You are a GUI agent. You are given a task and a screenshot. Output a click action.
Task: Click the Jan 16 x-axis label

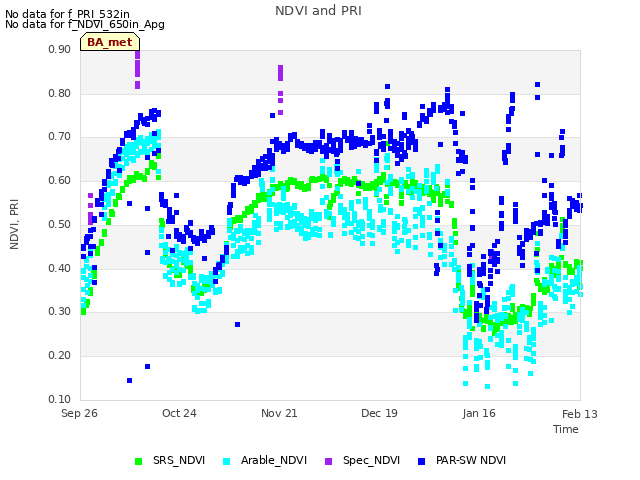[x=479, y=413]
